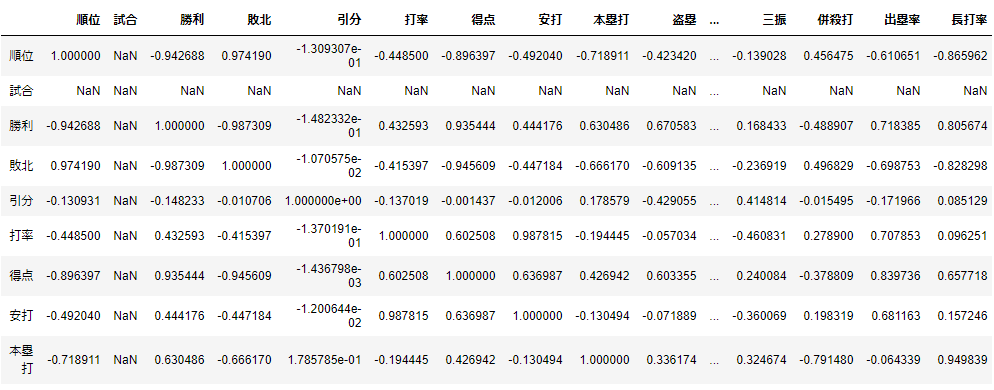
Task: Click the 三振 column header
Action: click(774, 20)
